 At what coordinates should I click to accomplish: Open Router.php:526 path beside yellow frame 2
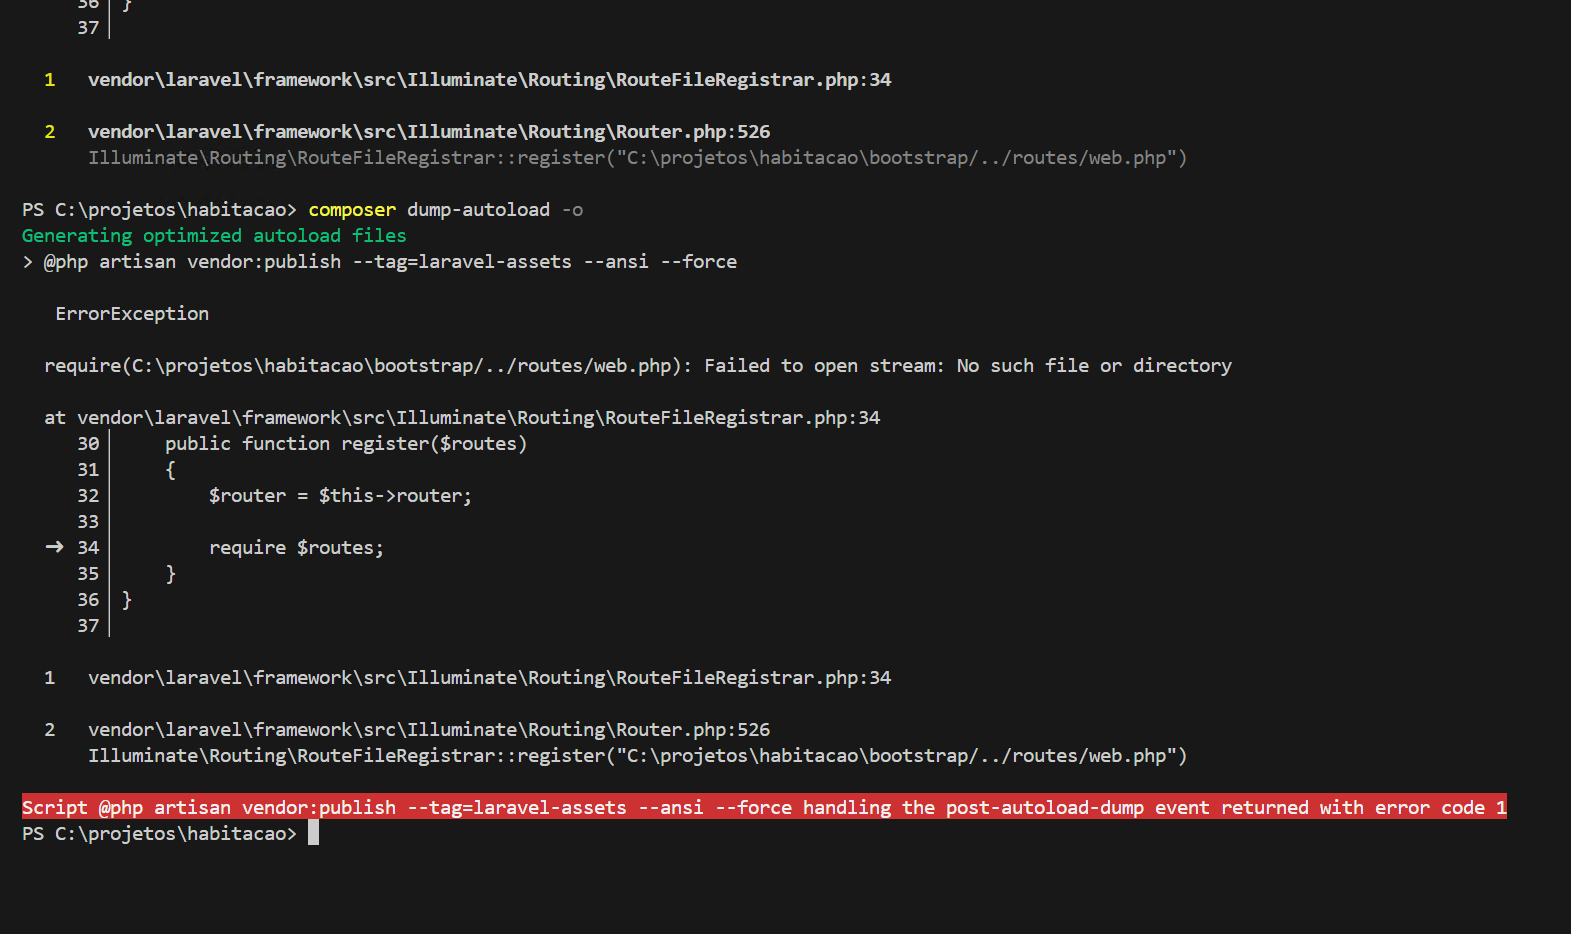coord(428,132)
